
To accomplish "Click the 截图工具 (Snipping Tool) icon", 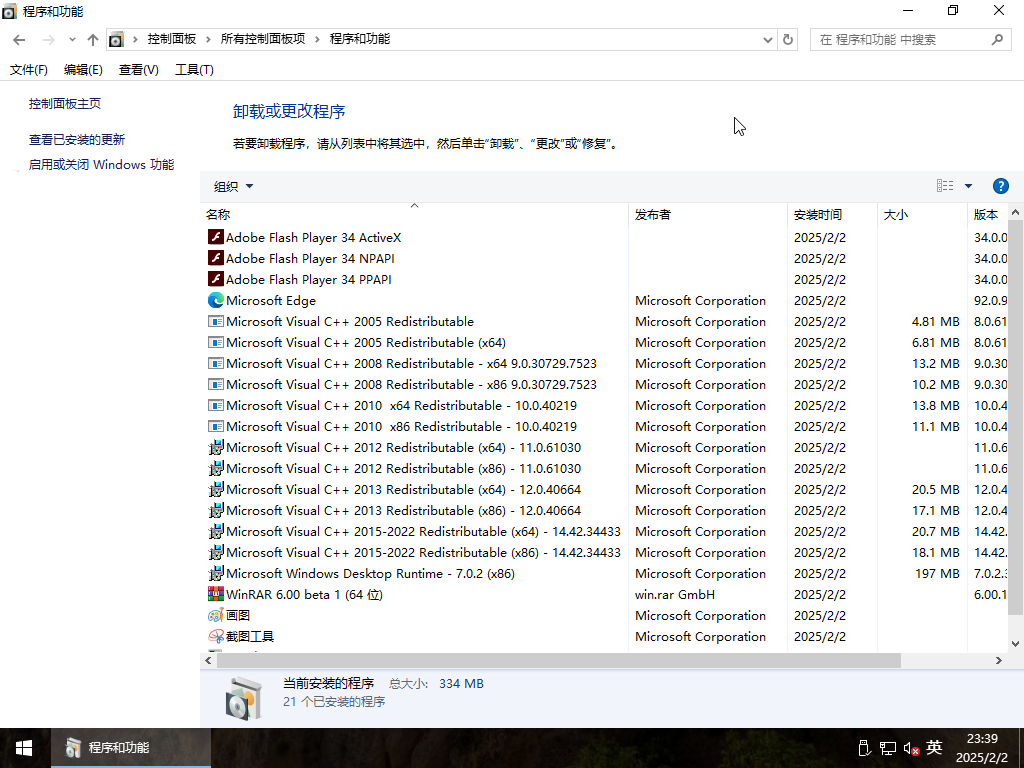I will [x=216, y=636].
